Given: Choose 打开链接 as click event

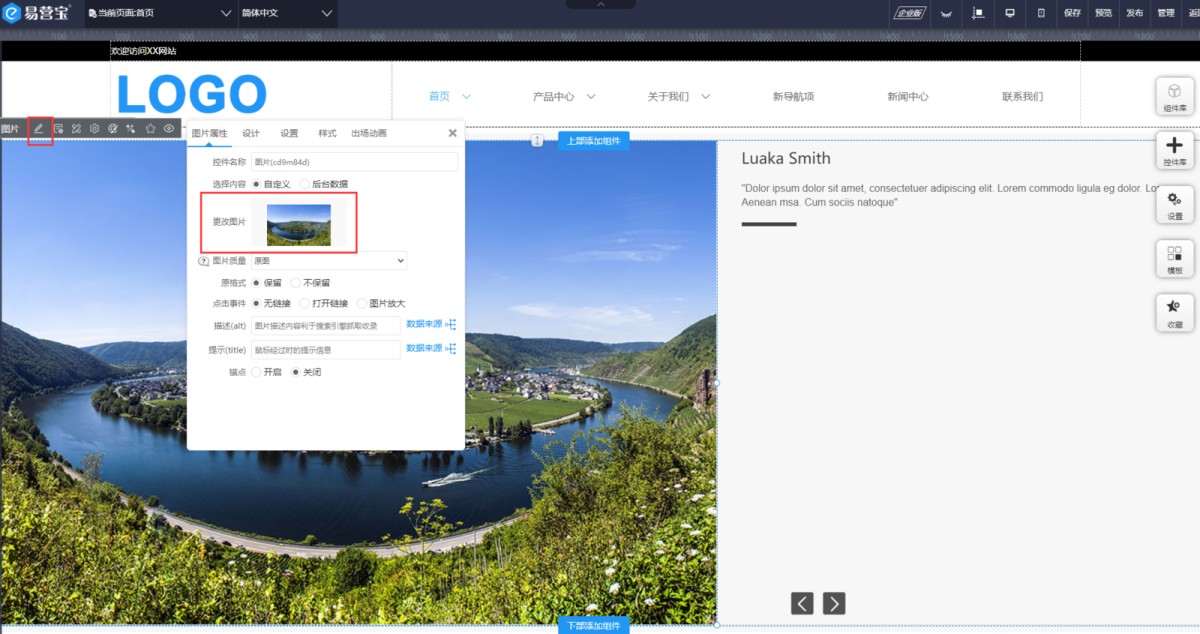Looking at the screenshot, I should pyautogui.click(x=305, y=303).
